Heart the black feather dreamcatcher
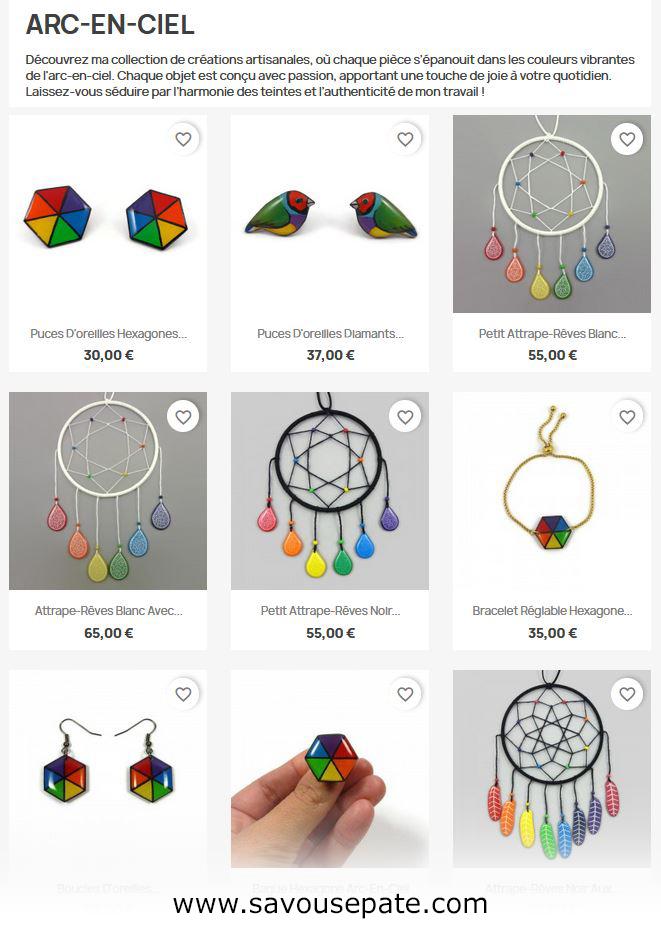Viewport: 661px width, 932px height. coord(627,694)
